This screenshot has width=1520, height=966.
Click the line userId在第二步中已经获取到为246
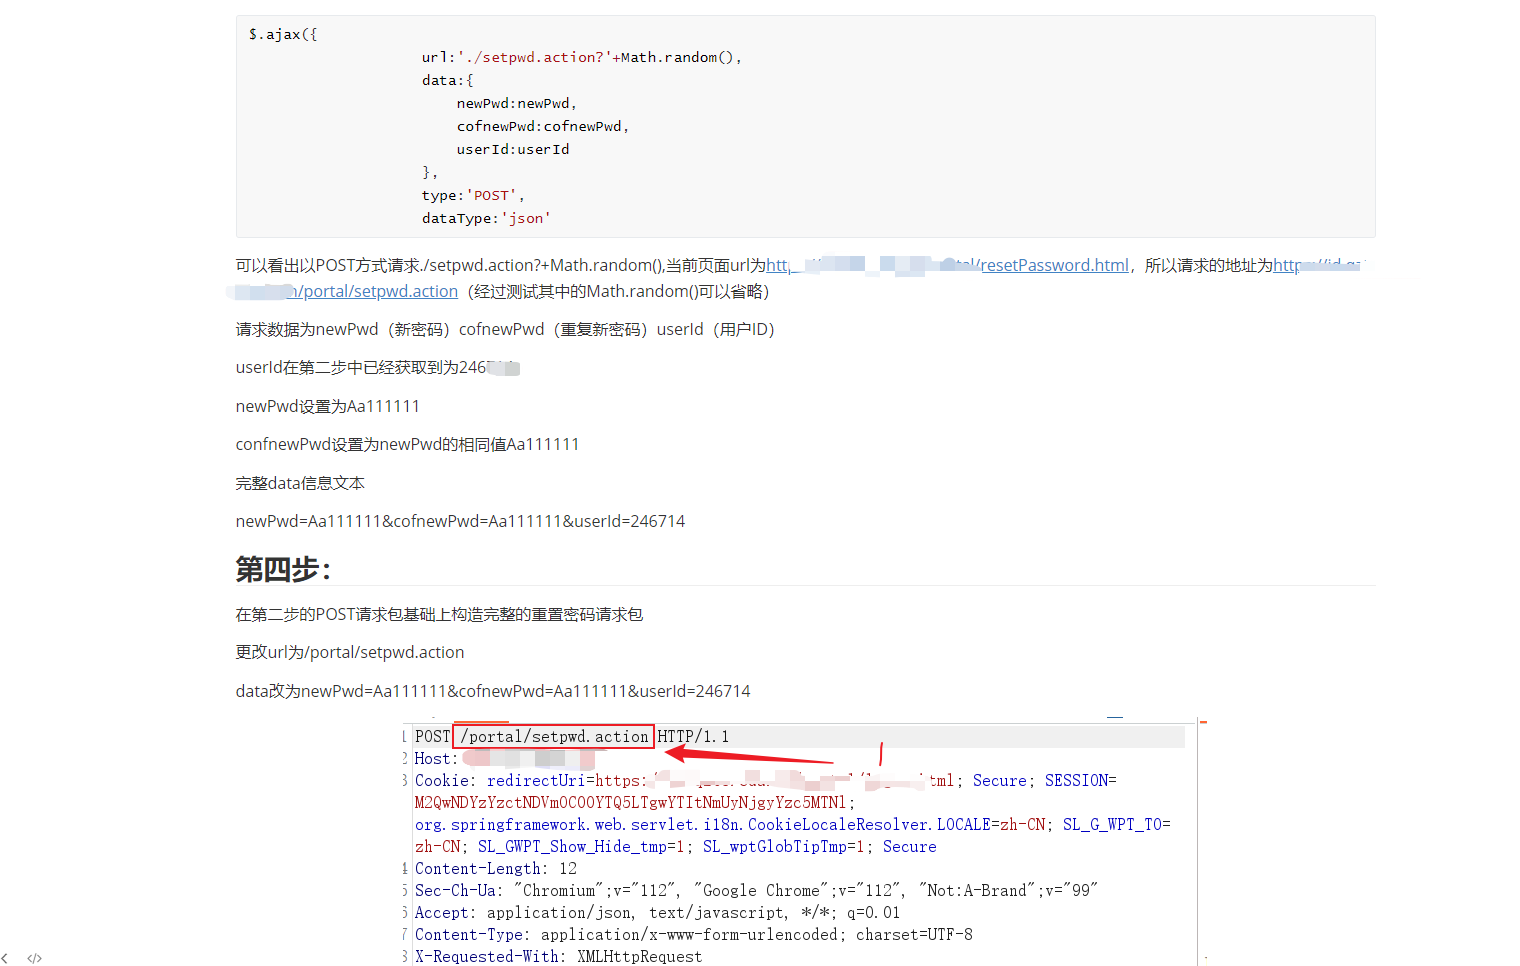(x=377, y=367)
